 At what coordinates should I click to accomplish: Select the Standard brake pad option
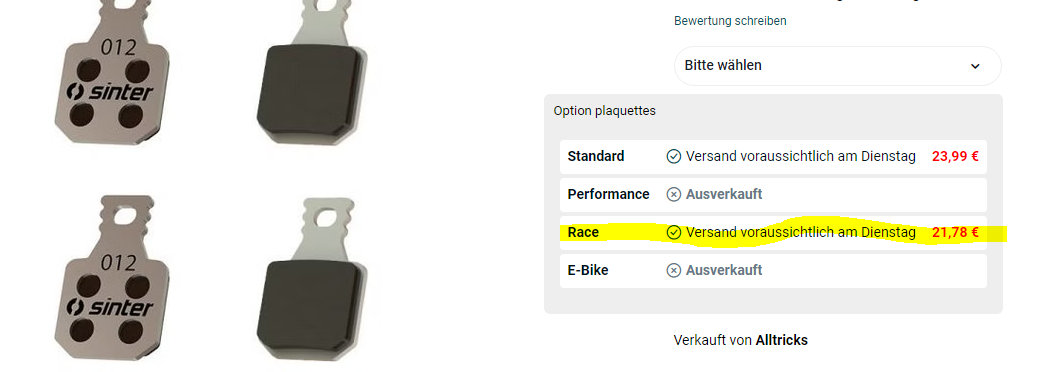tap(773, 156)
